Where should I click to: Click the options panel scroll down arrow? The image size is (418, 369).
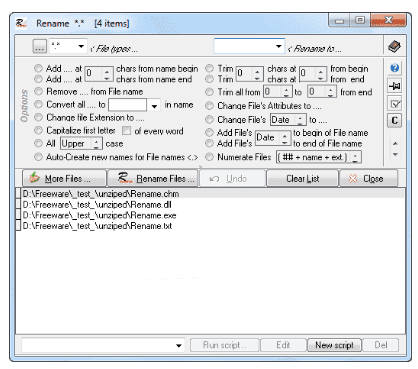pos(395,154)
